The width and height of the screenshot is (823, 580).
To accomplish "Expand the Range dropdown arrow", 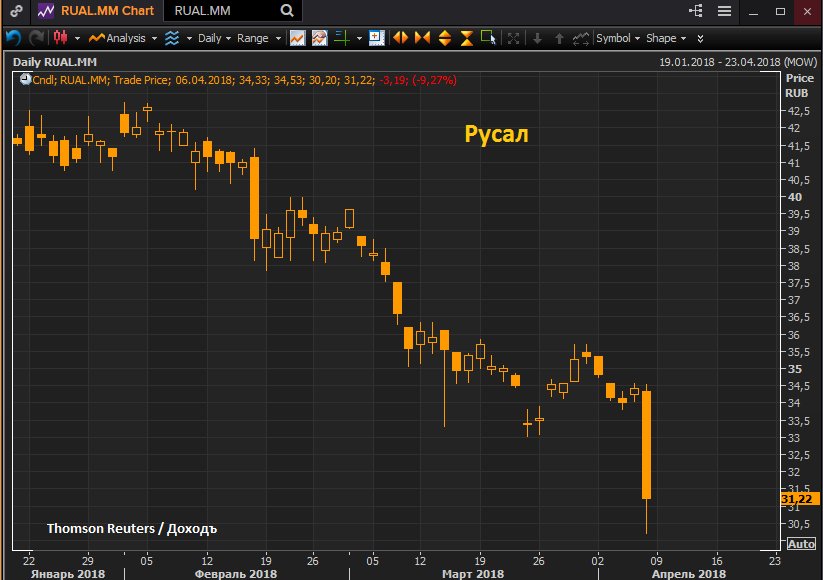I will [x=278, y=38].
